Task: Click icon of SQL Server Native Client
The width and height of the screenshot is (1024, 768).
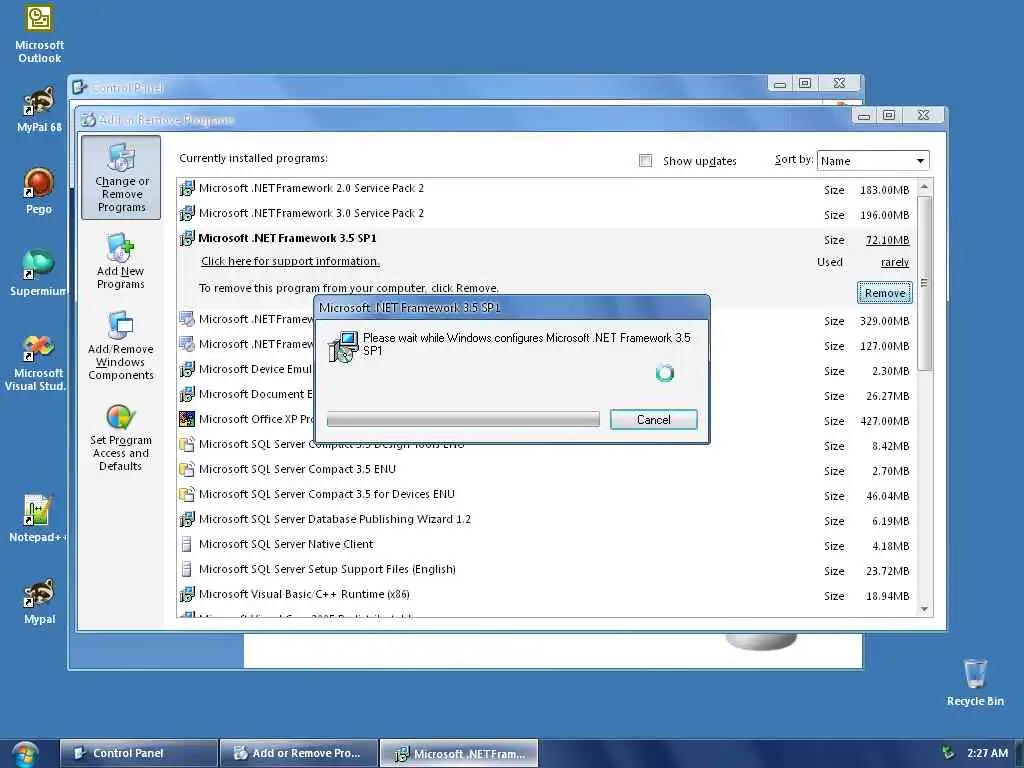Action: coord(187,544)
